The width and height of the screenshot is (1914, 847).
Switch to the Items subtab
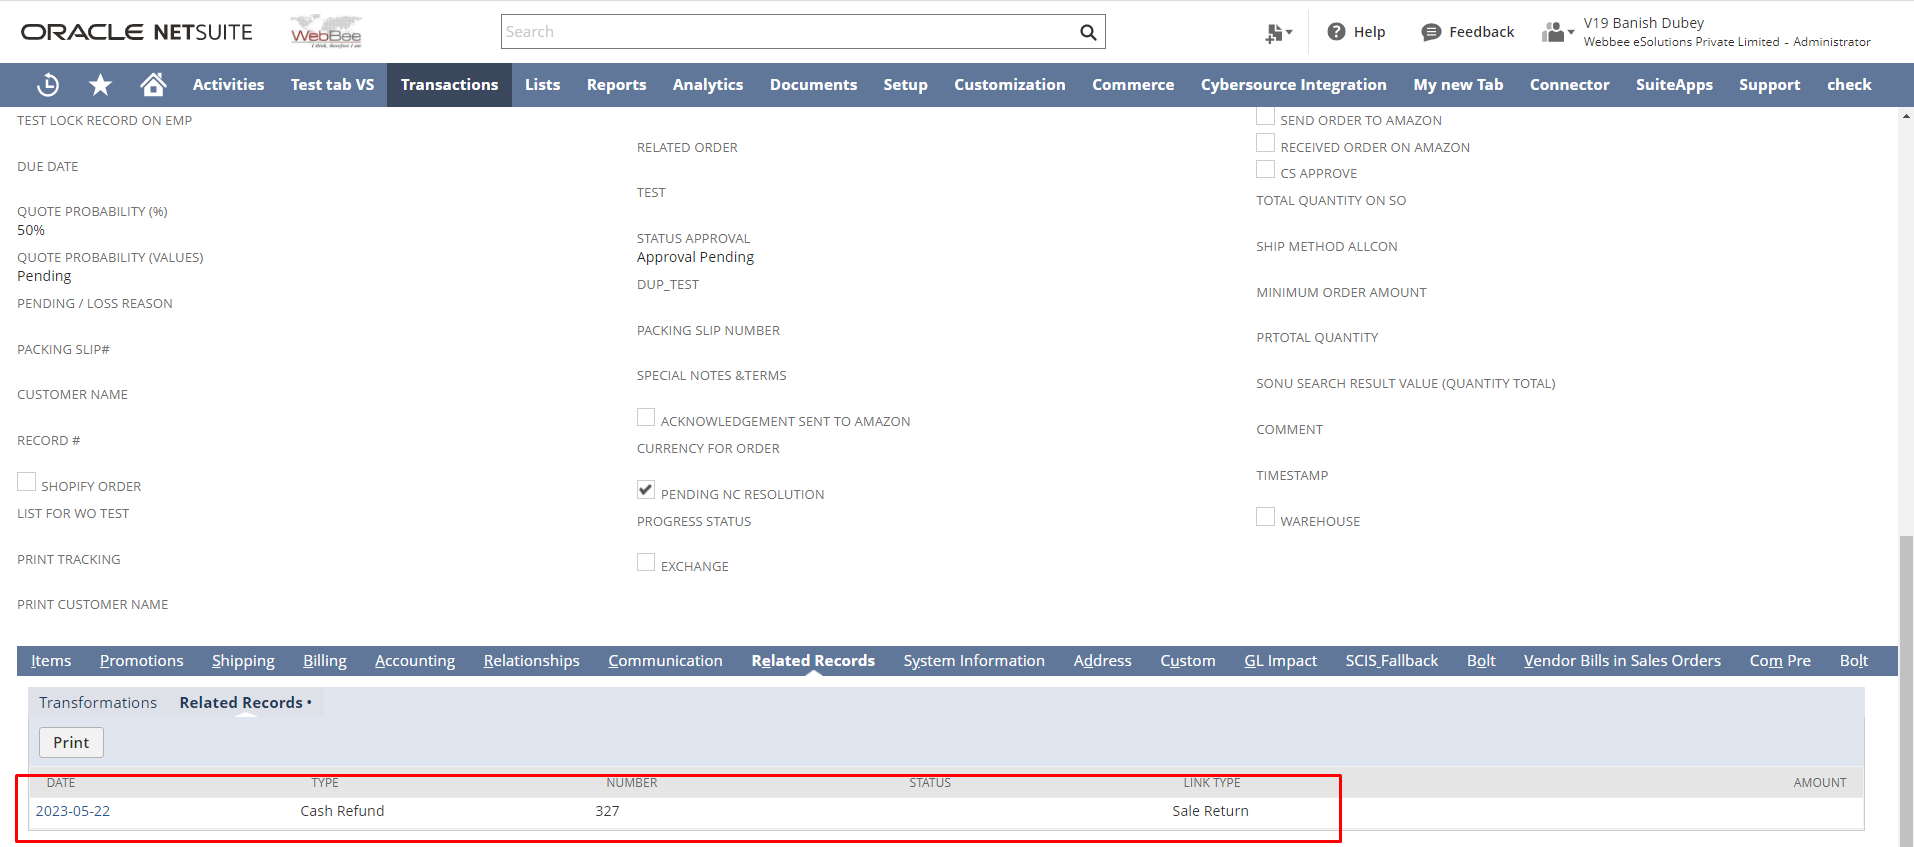click(51, 660)
